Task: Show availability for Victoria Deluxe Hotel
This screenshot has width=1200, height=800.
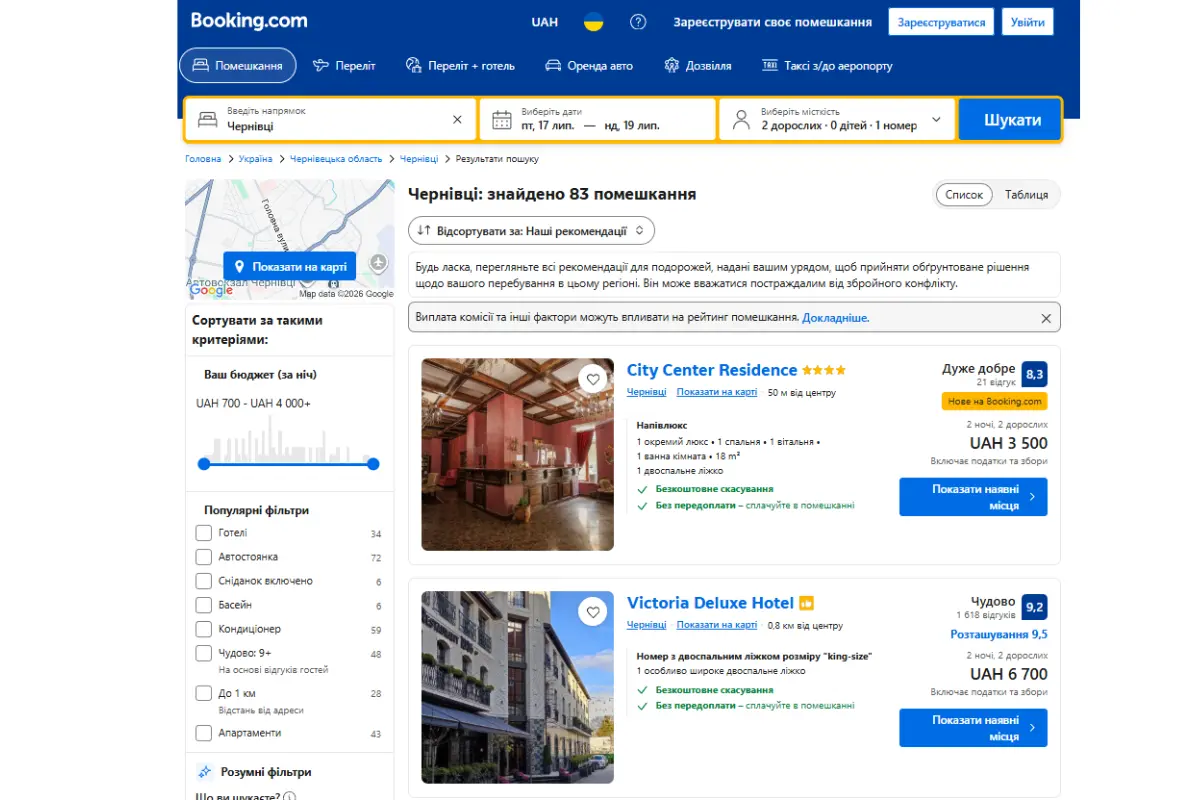Action: (973, 728)
